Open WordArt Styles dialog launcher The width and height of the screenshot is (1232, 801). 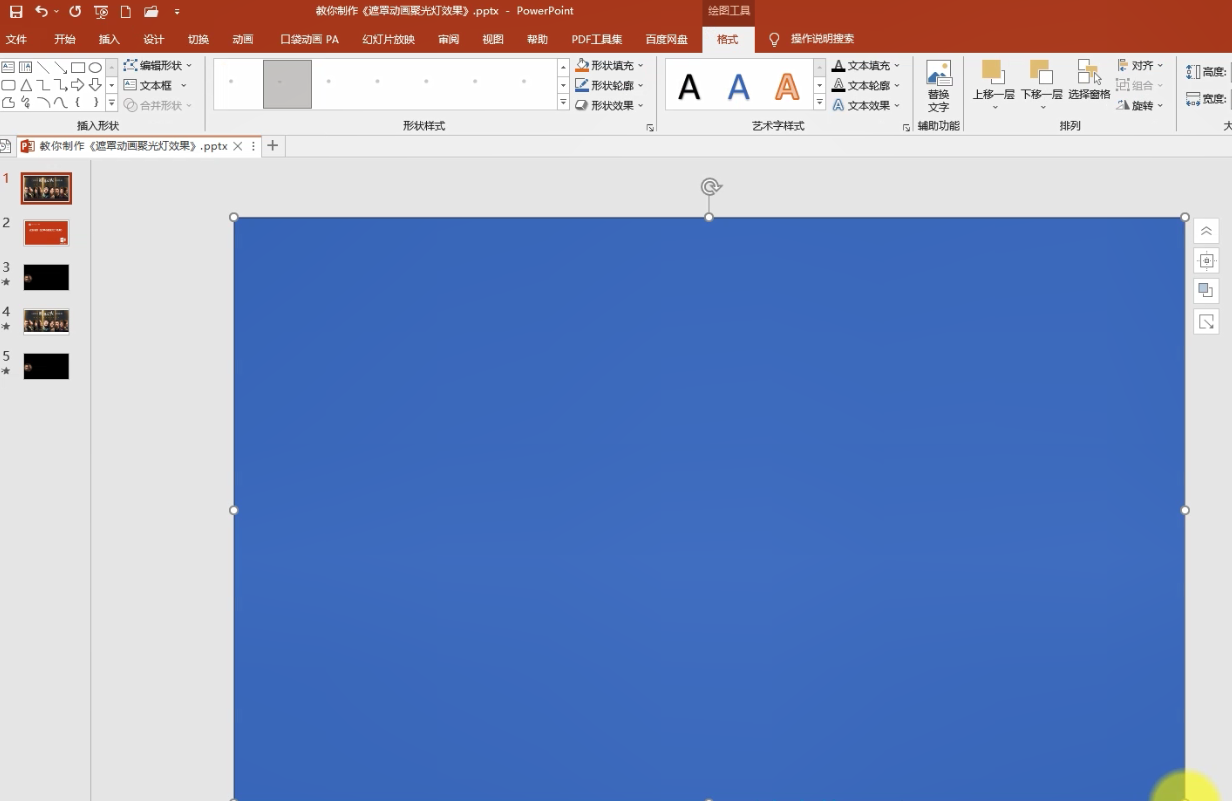pyautogui.click(x=907, y=127)
